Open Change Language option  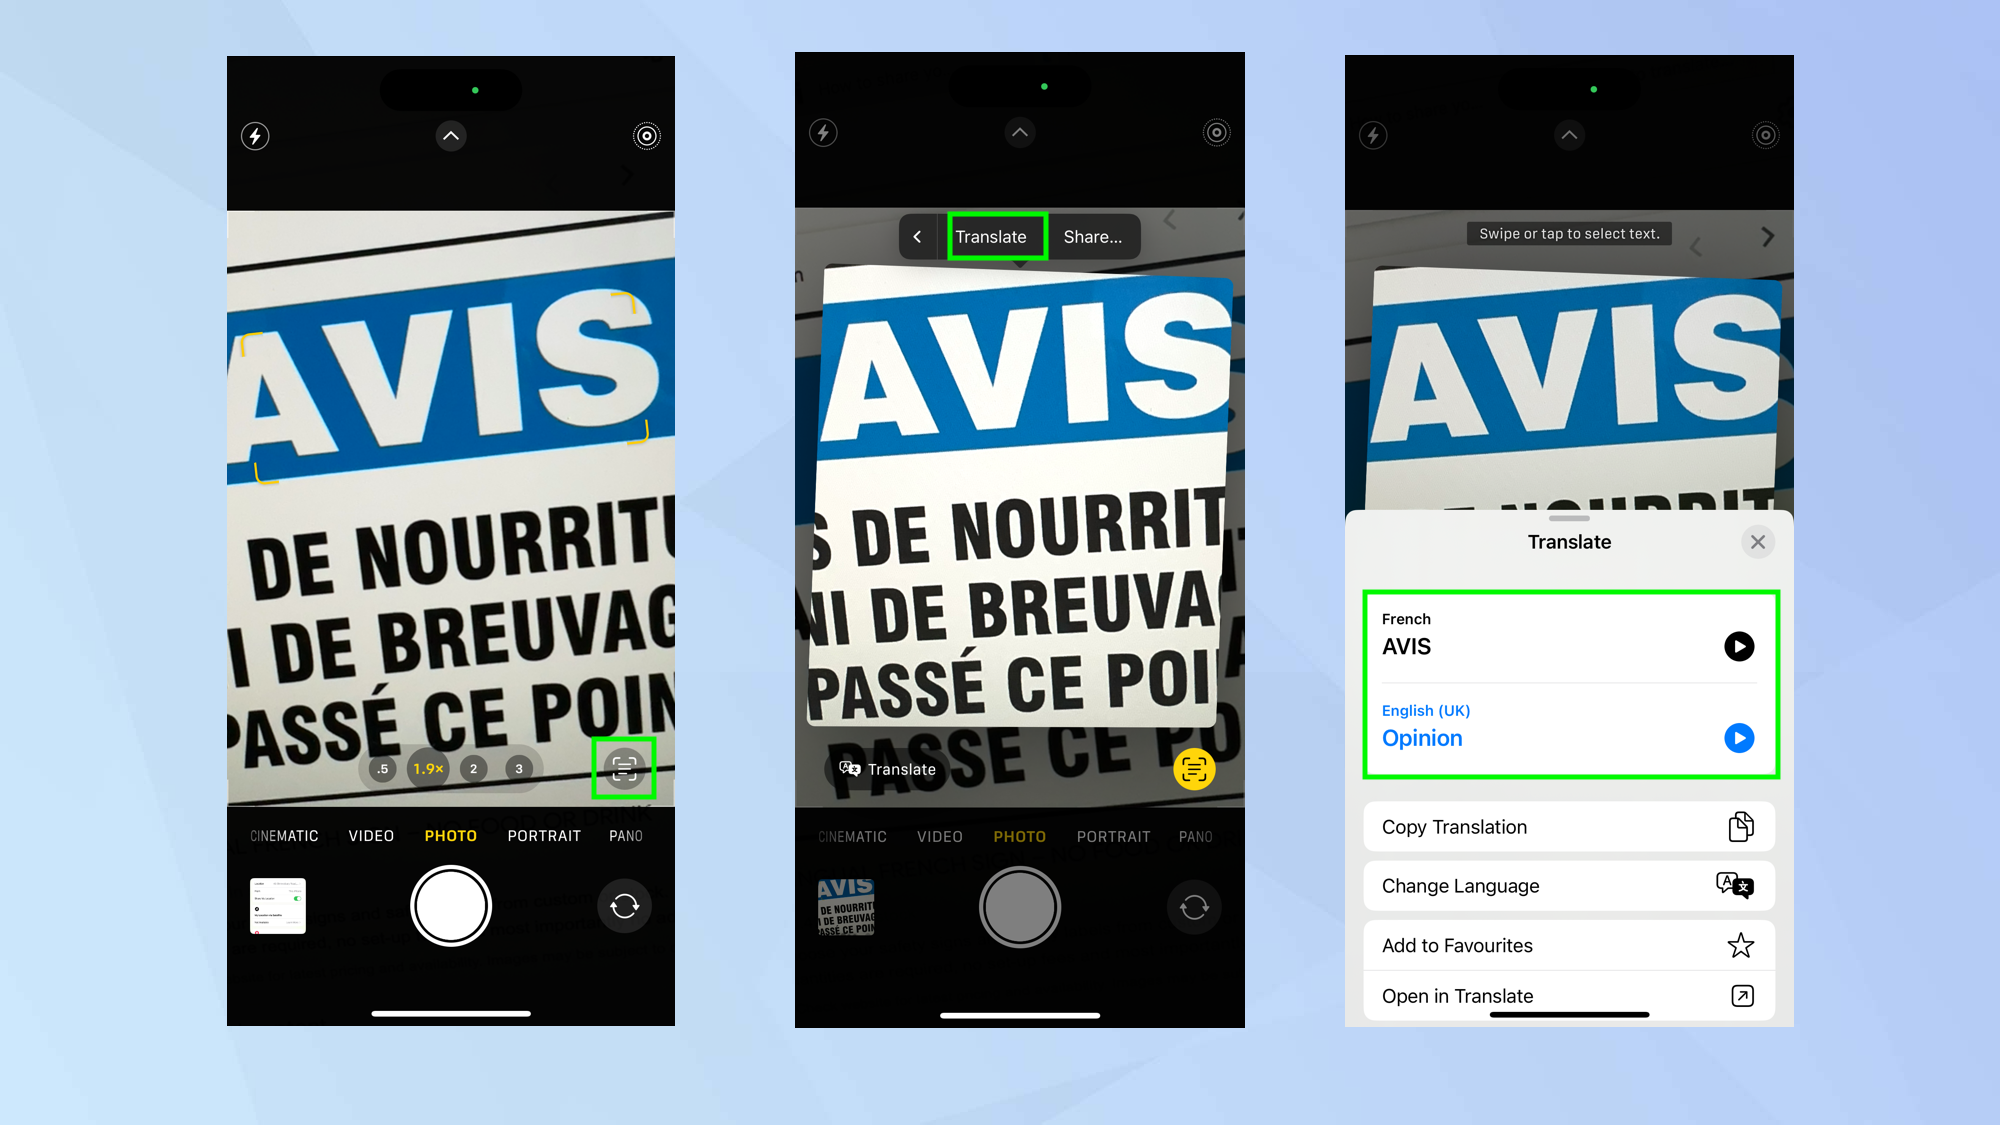1569,886
